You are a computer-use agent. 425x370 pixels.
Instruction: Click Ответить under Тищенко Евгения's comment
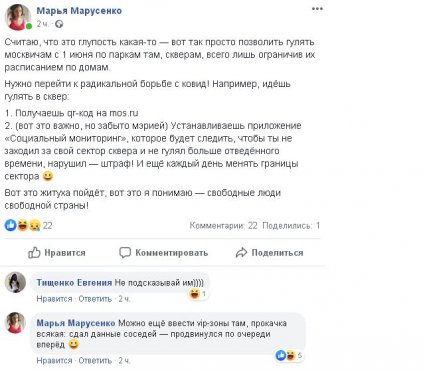(x=95, y=299)
